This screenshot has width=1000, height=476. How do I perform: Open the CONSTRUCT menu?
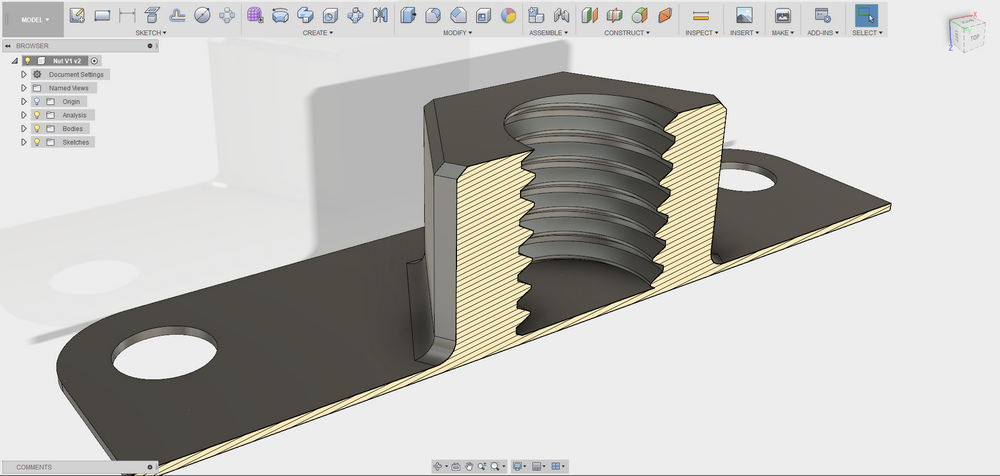click(x=627, y=33)
